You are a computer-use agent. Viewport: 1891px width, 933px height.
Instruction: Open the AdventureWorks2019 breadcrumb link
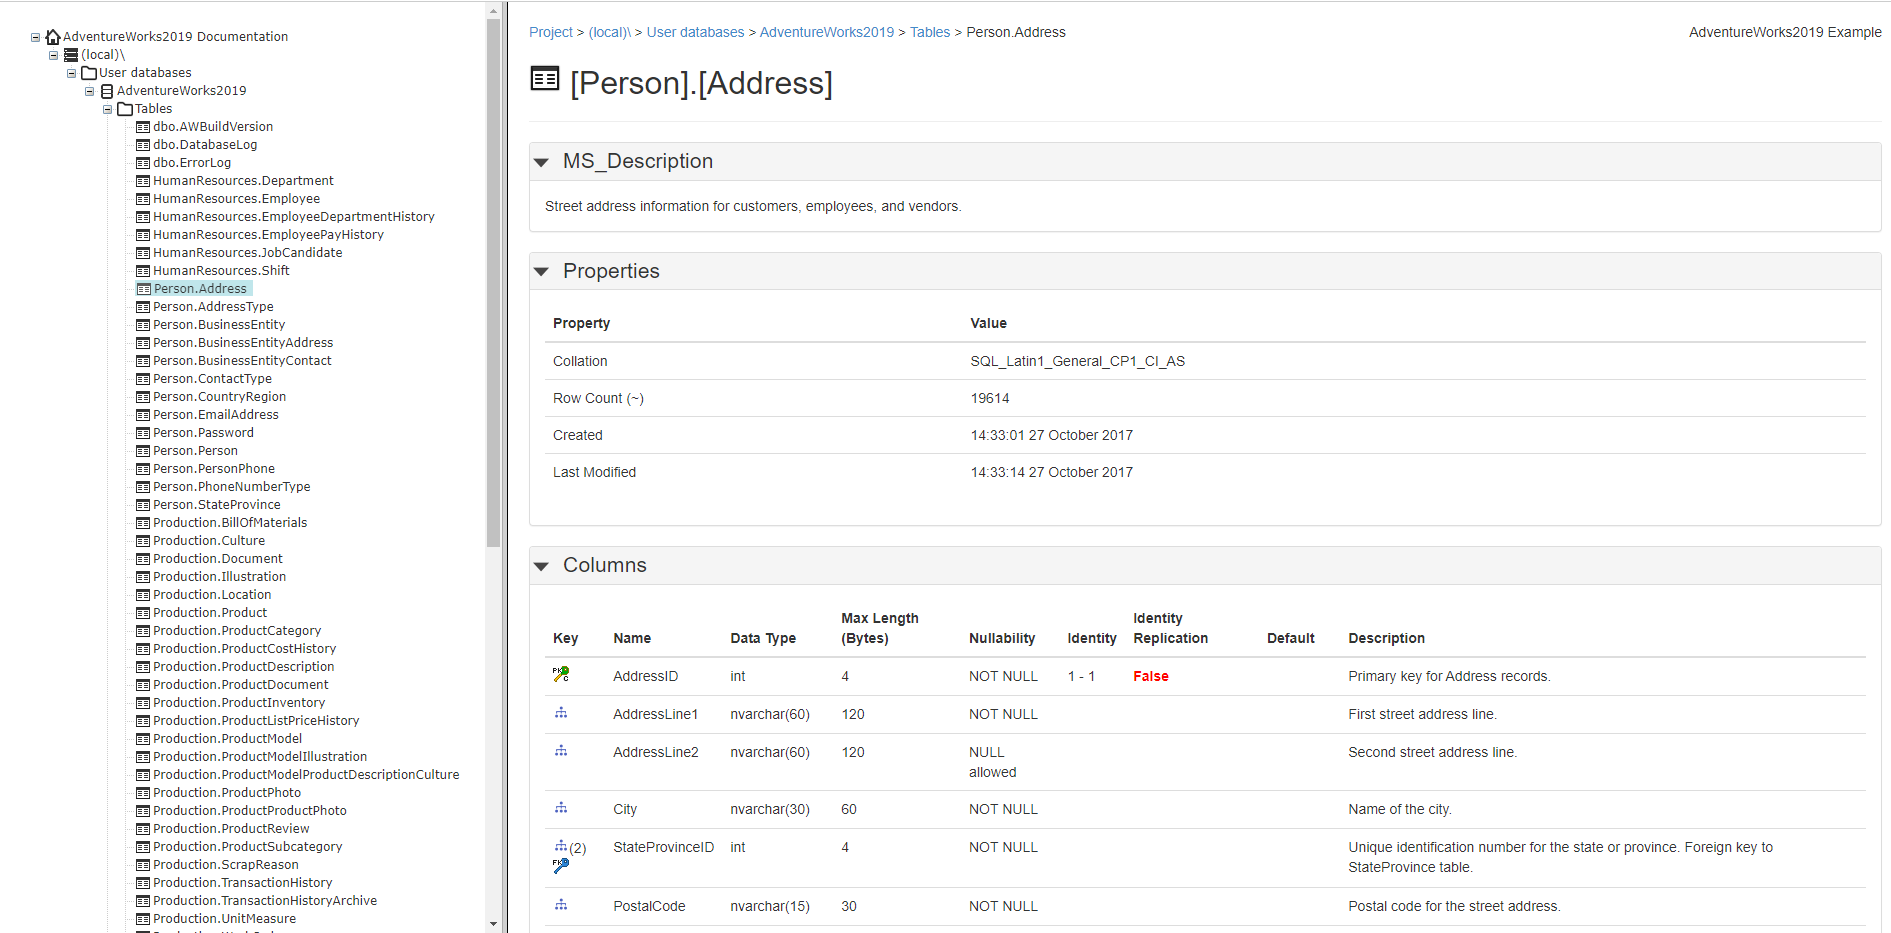(x=827, y=32)
